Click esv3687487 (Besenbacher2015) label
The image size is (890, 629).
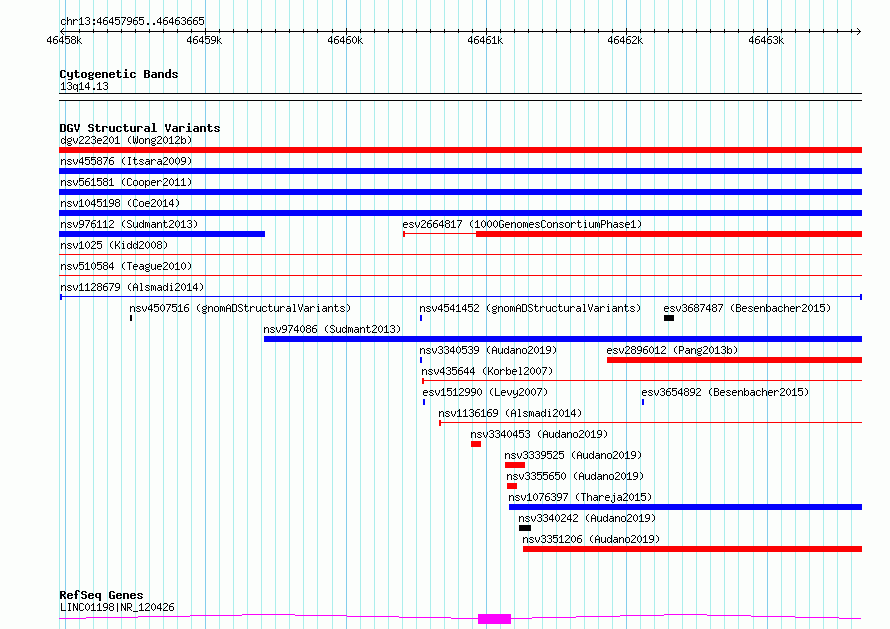point(747,308)
